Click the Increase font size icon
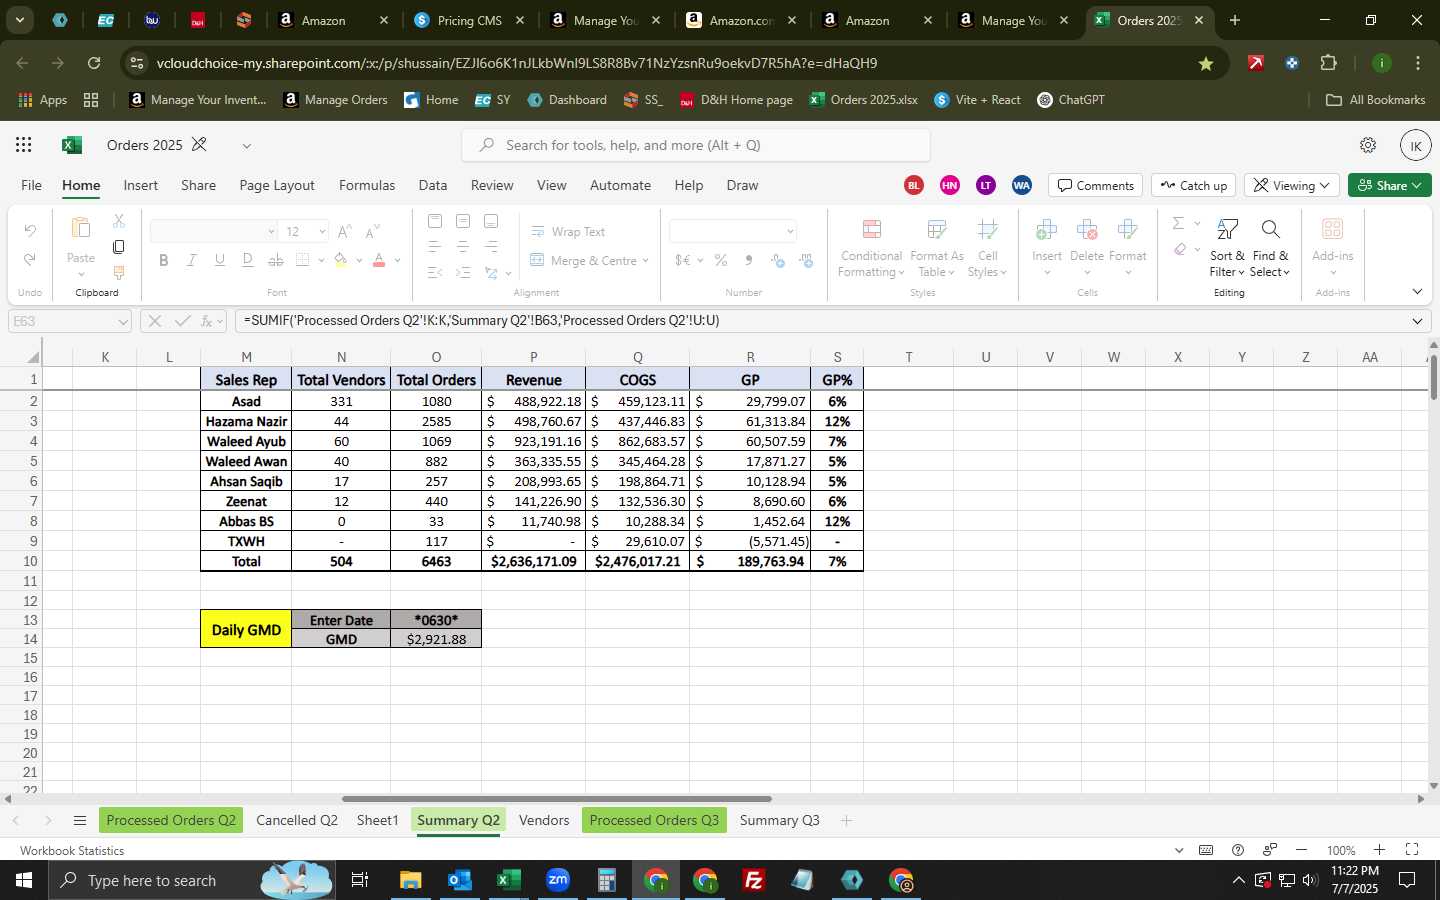The width and height of the screenshot is (1440, 900). pyautogui.click(x=344, y=232)
